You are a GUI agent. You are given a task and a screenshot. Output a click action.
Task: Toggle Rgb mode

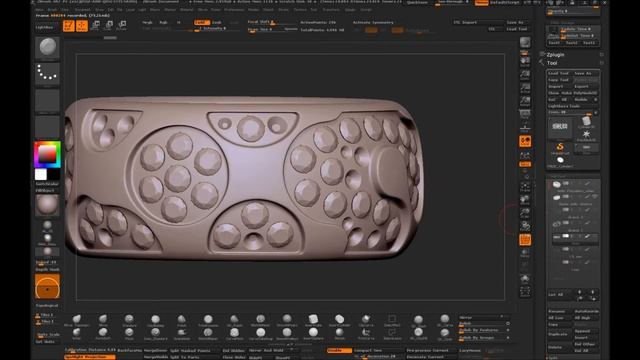[163, 22]
